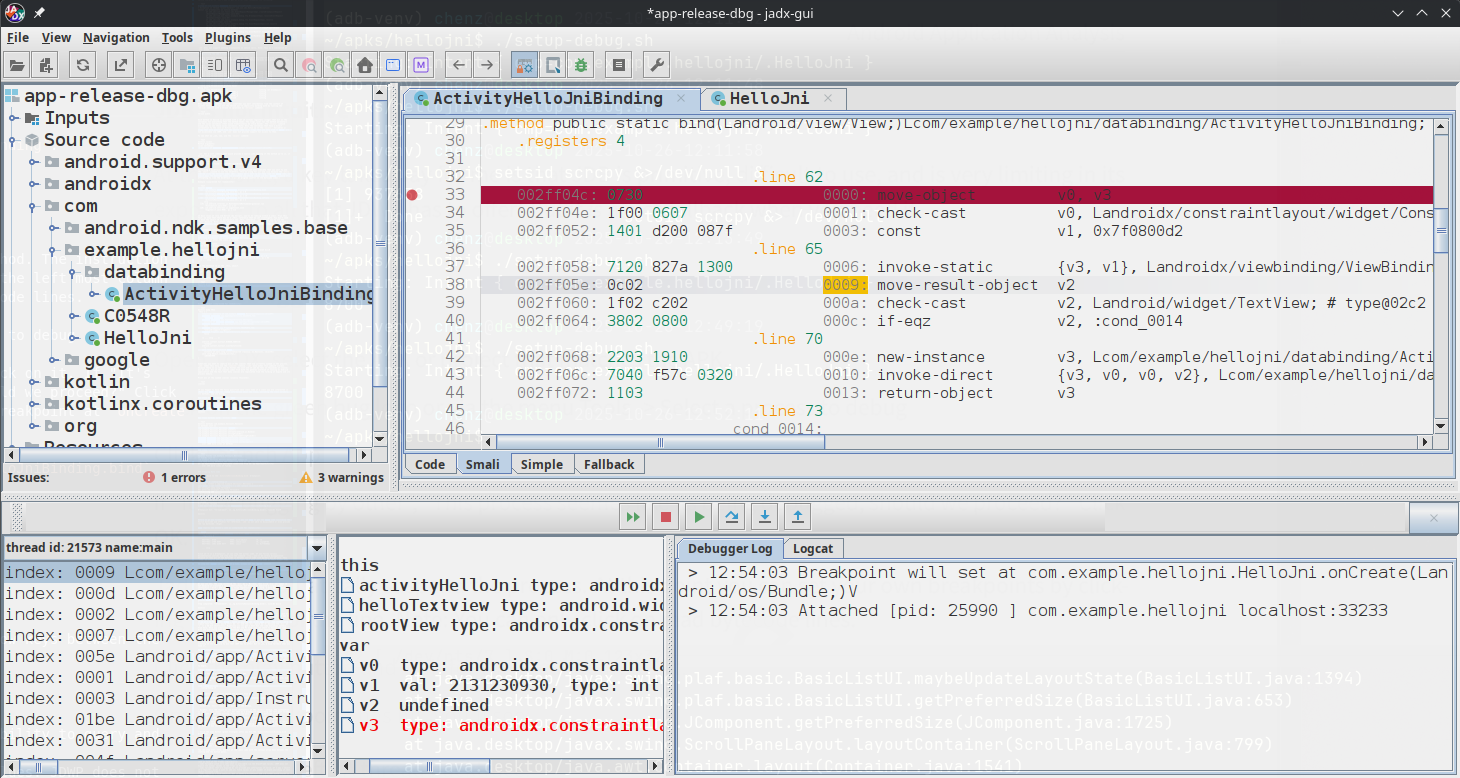Open the Plugins menu
The image size is (1460, 778).
(x=227, y=38)
